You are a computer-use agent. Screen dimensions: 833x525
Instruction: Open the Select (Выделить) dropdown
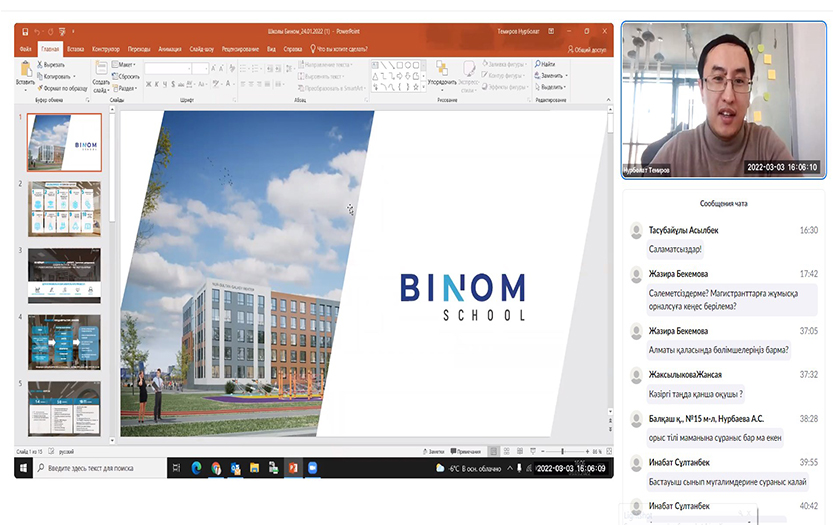tap(552, 87)
